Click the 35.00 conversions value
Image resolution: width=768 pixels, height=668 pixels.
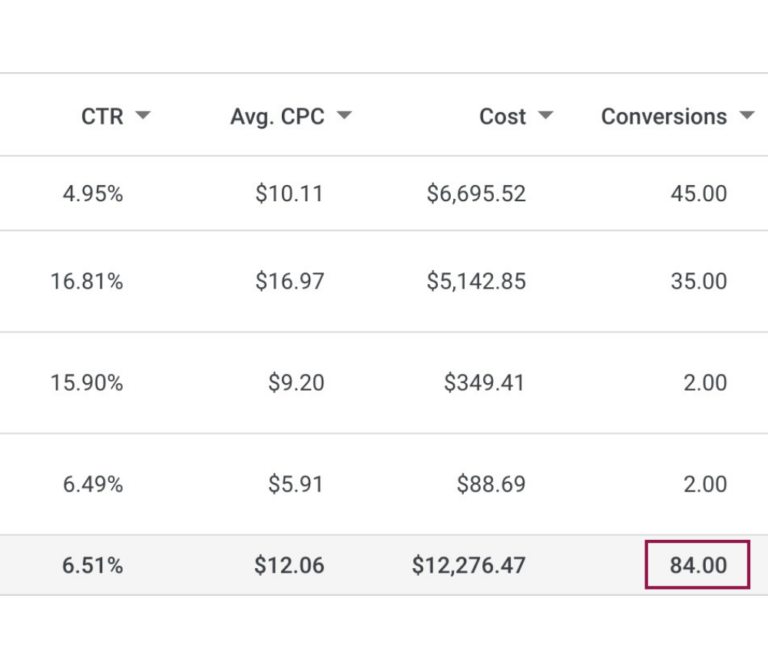698,282
